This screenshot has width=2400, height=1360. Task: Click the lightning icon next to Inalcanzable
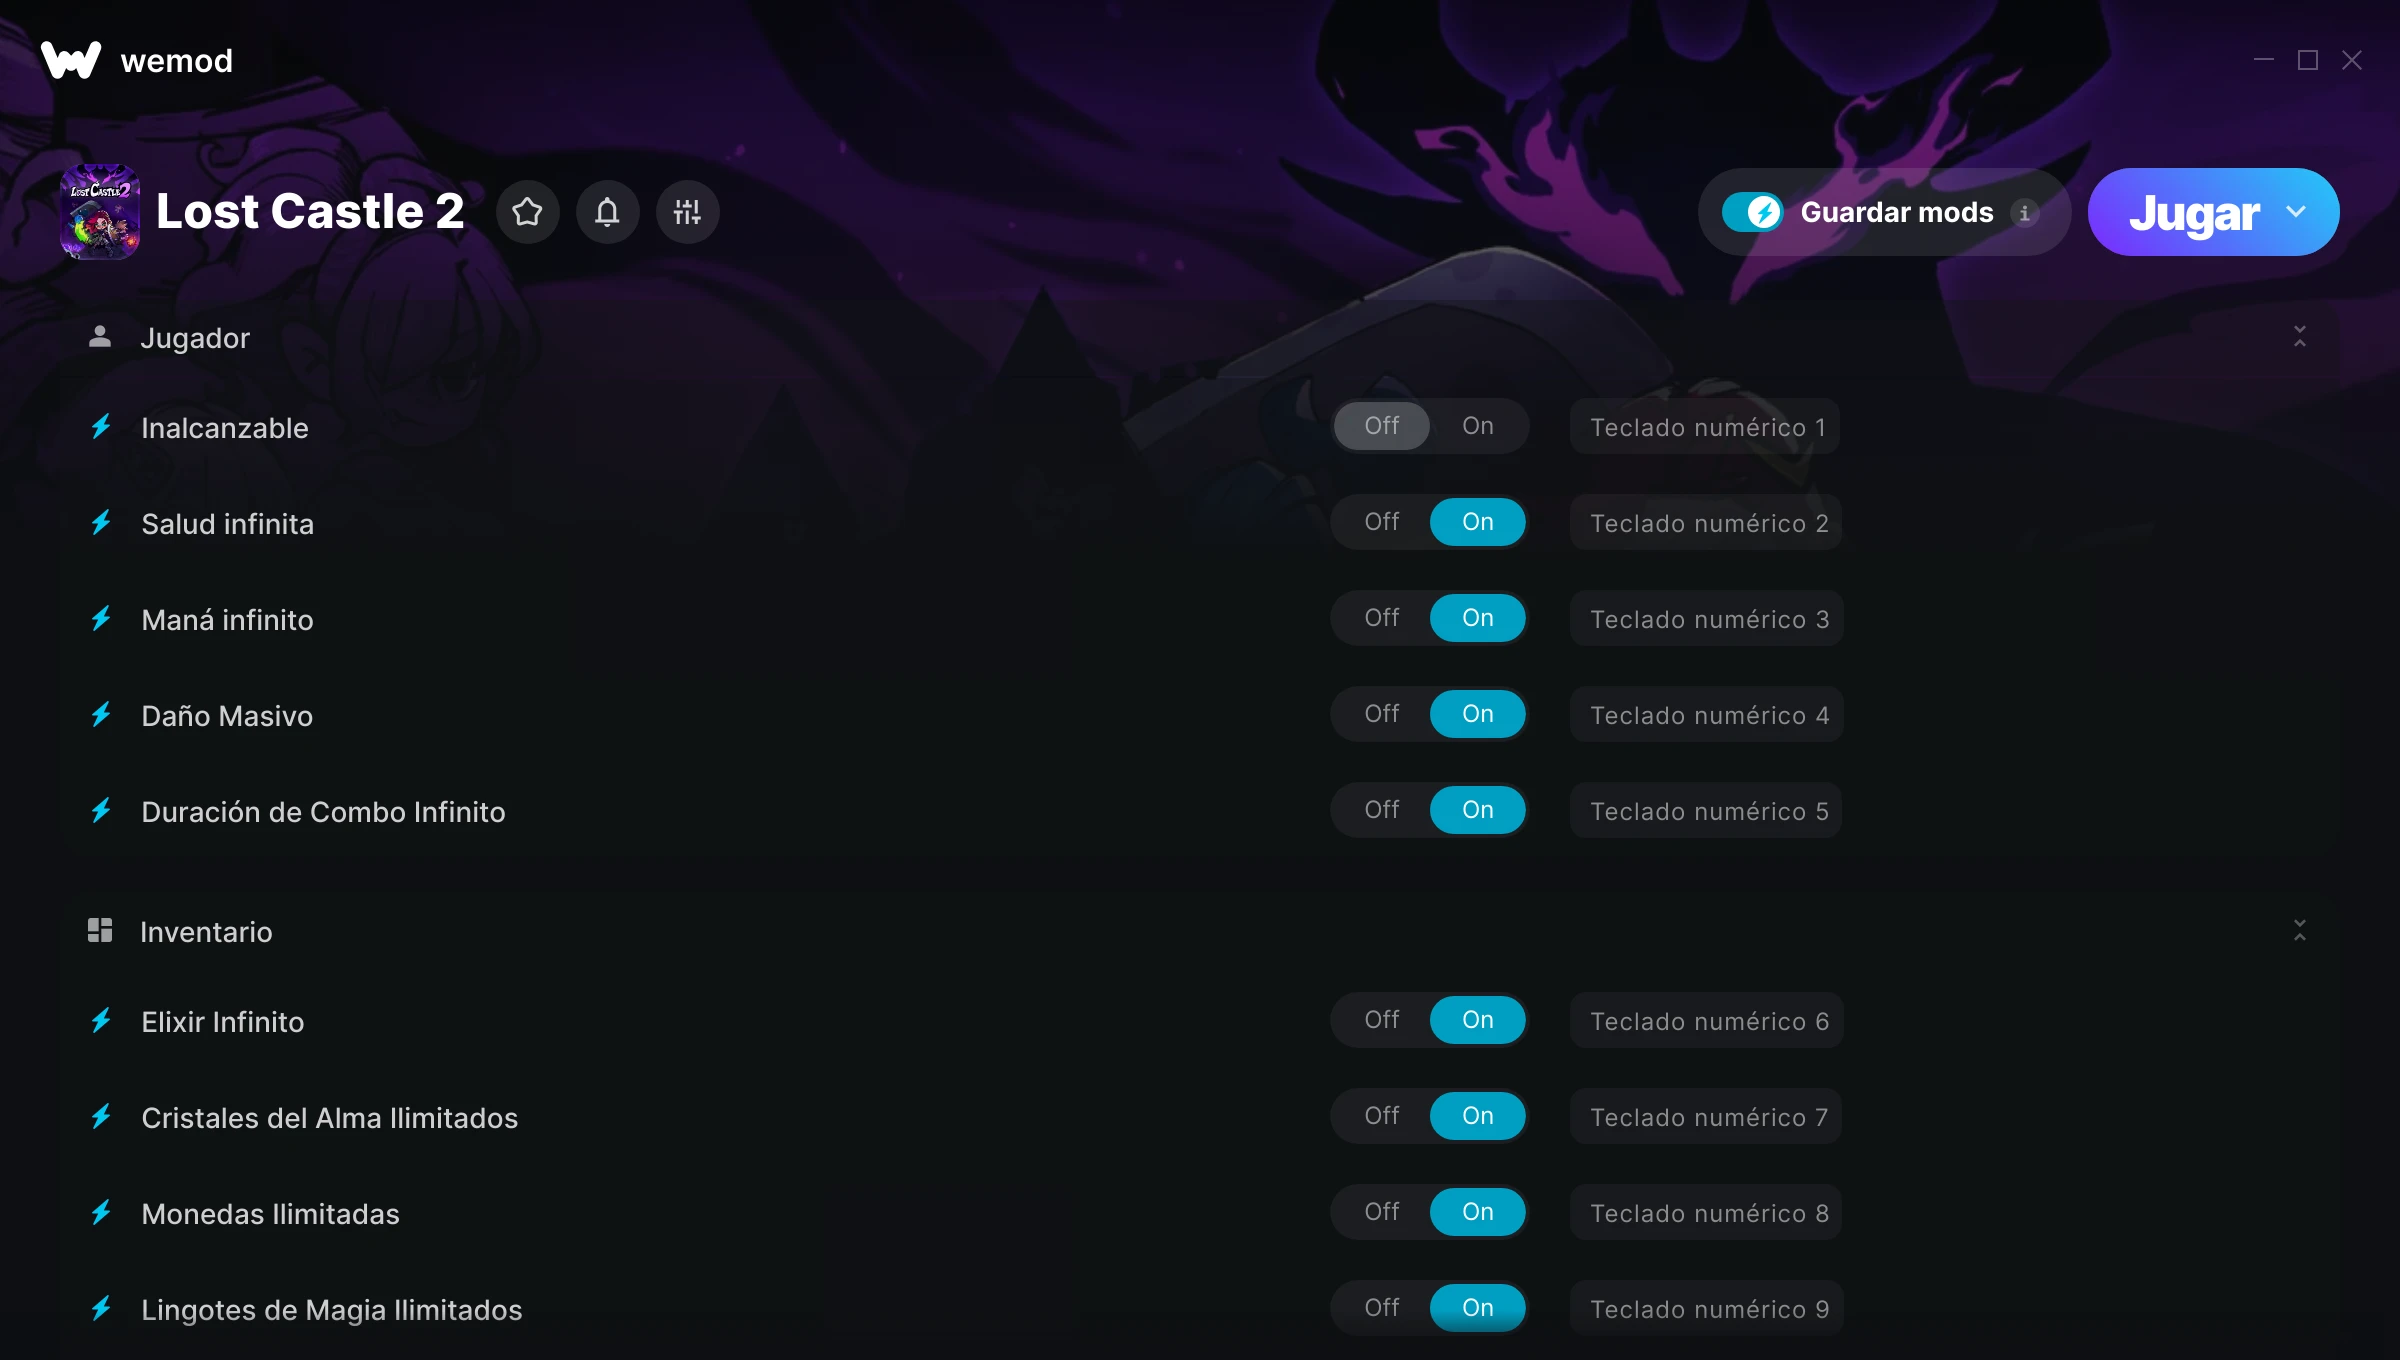tap(101, 427)
